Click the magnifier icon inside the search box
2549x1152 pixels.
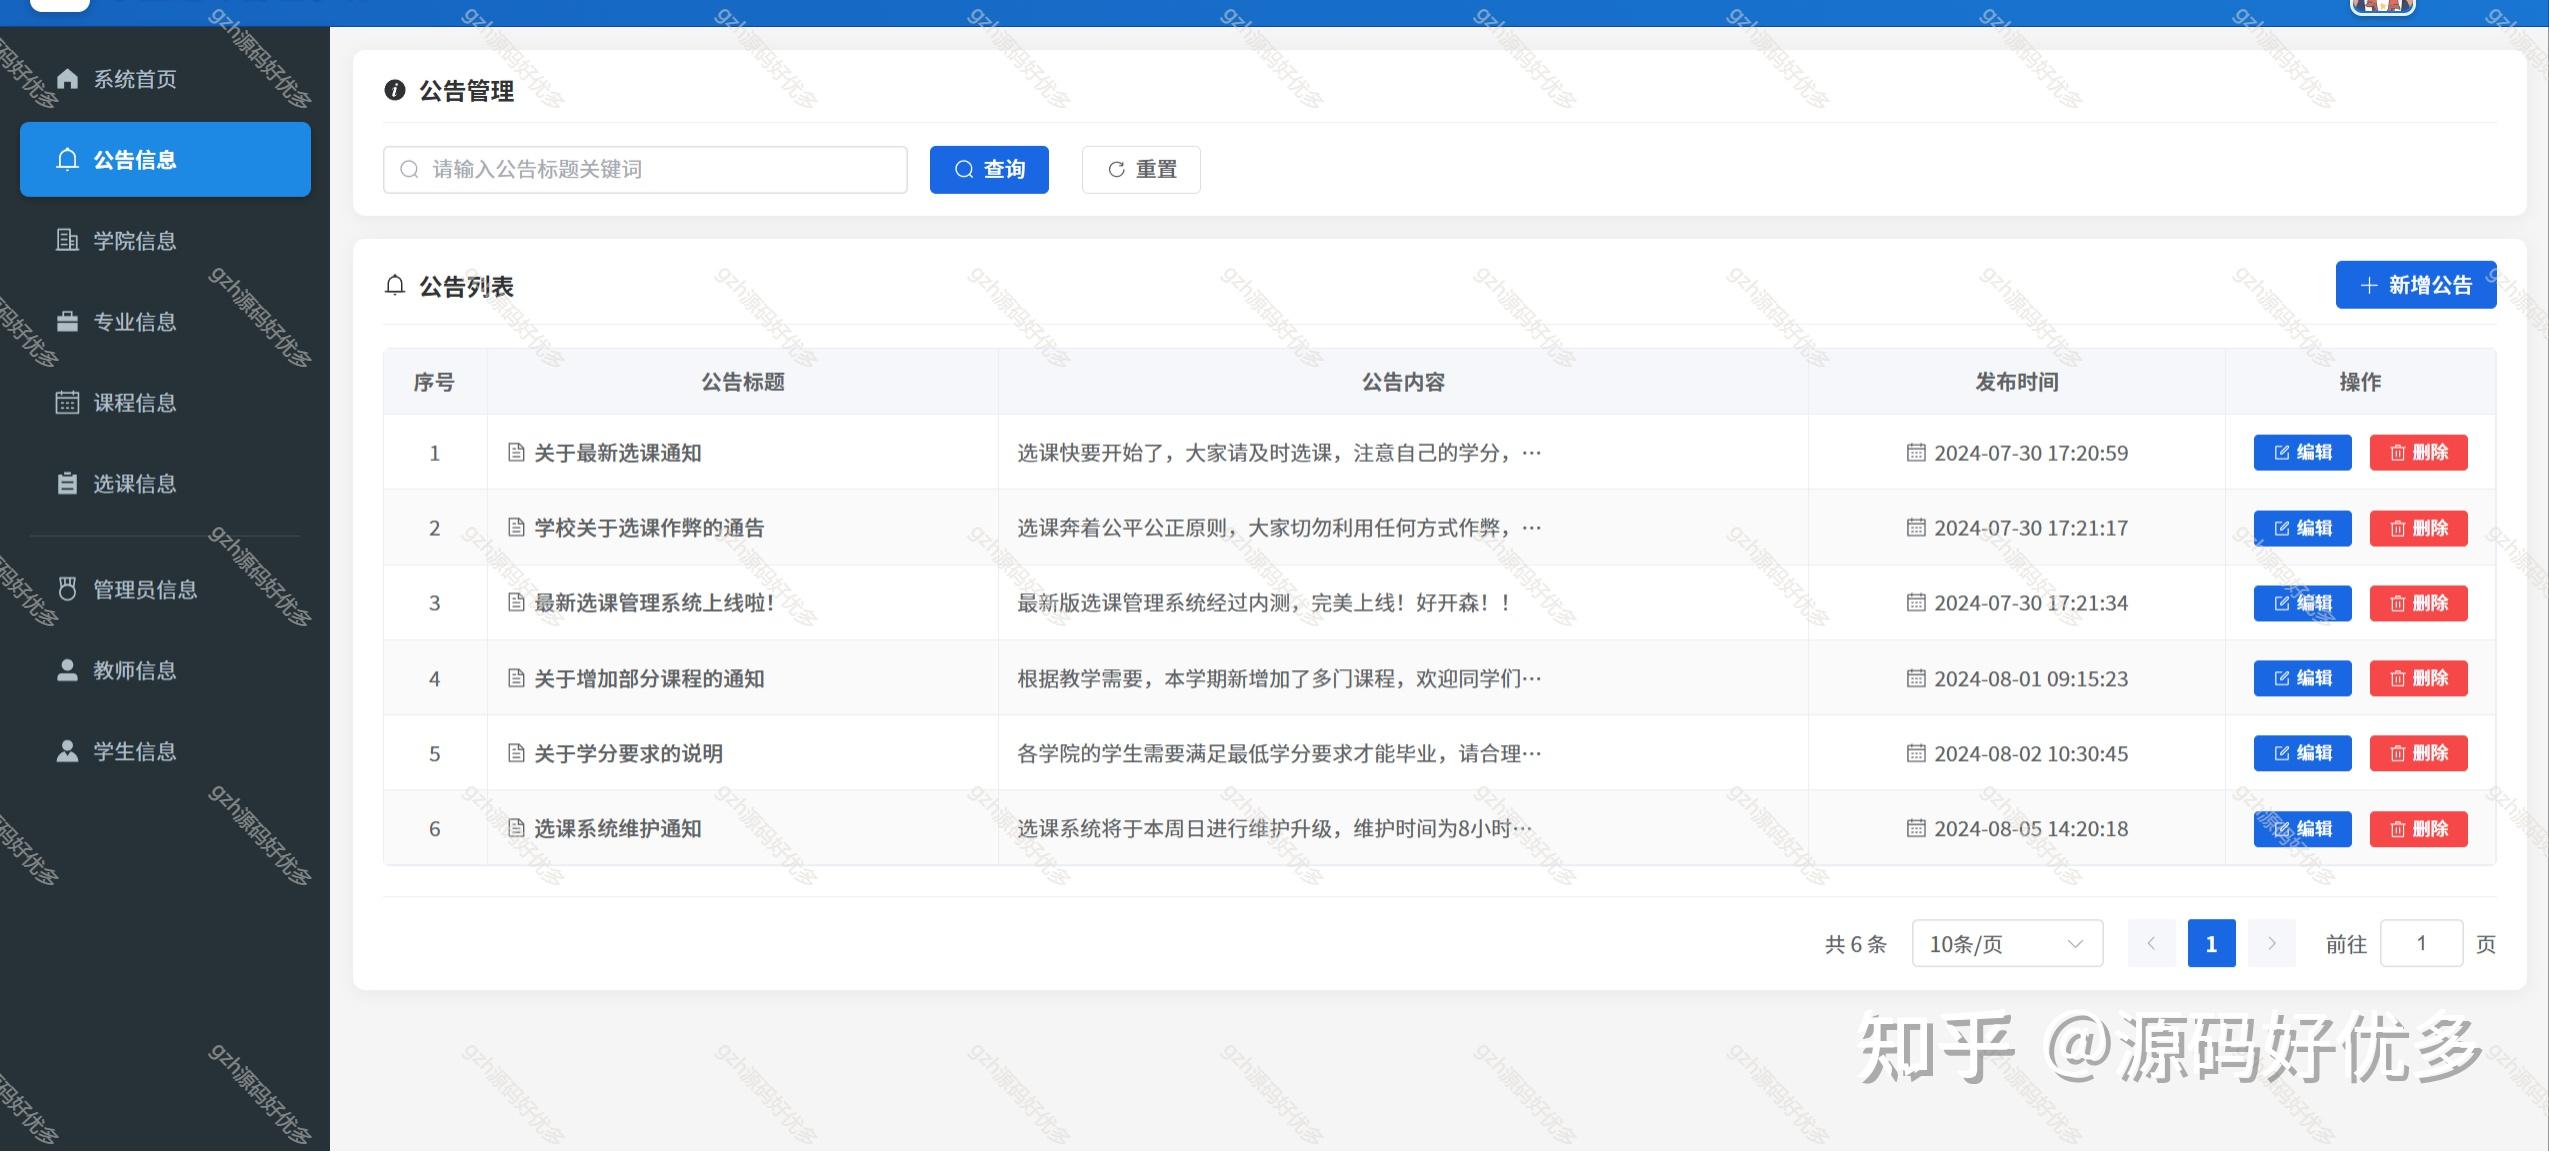pyautogui.click(x=409, y=169)
